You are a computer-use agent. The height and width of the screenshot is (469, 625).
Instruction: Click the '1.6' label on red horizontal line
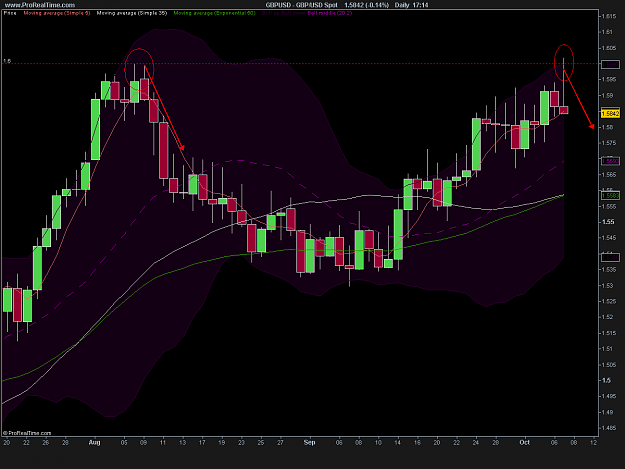tap(7, 61)
